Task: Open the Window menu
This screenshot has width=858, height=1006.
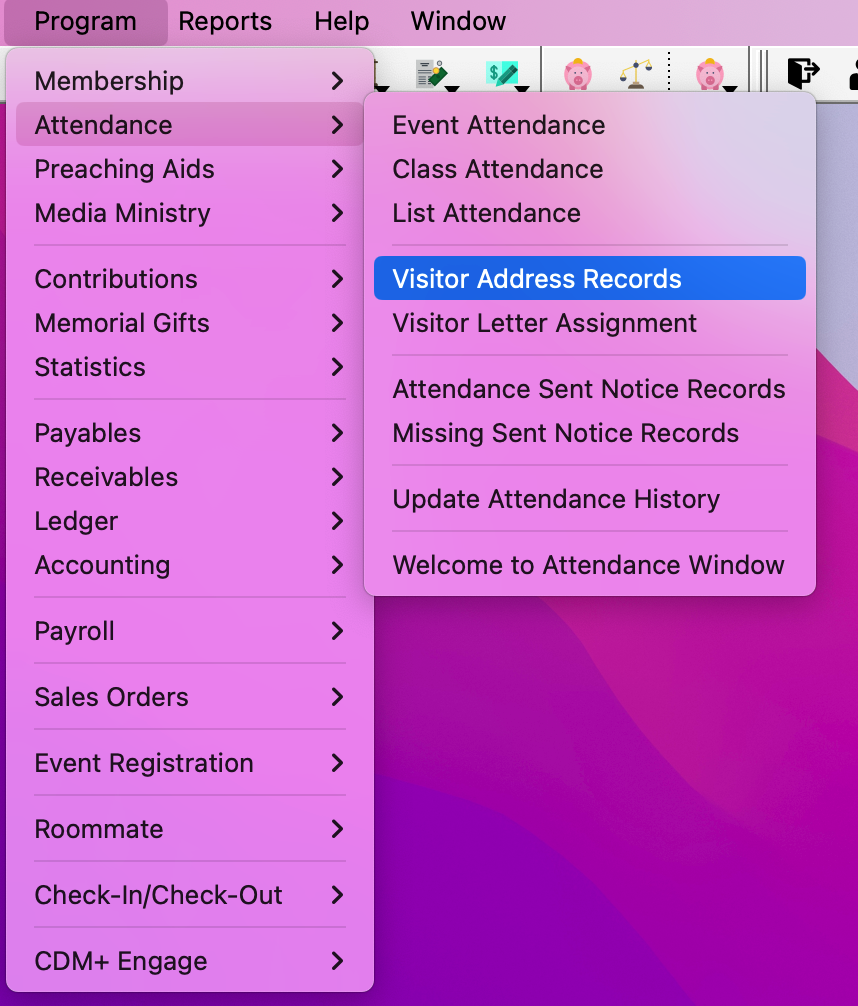Action: click(x=458, y=21)
